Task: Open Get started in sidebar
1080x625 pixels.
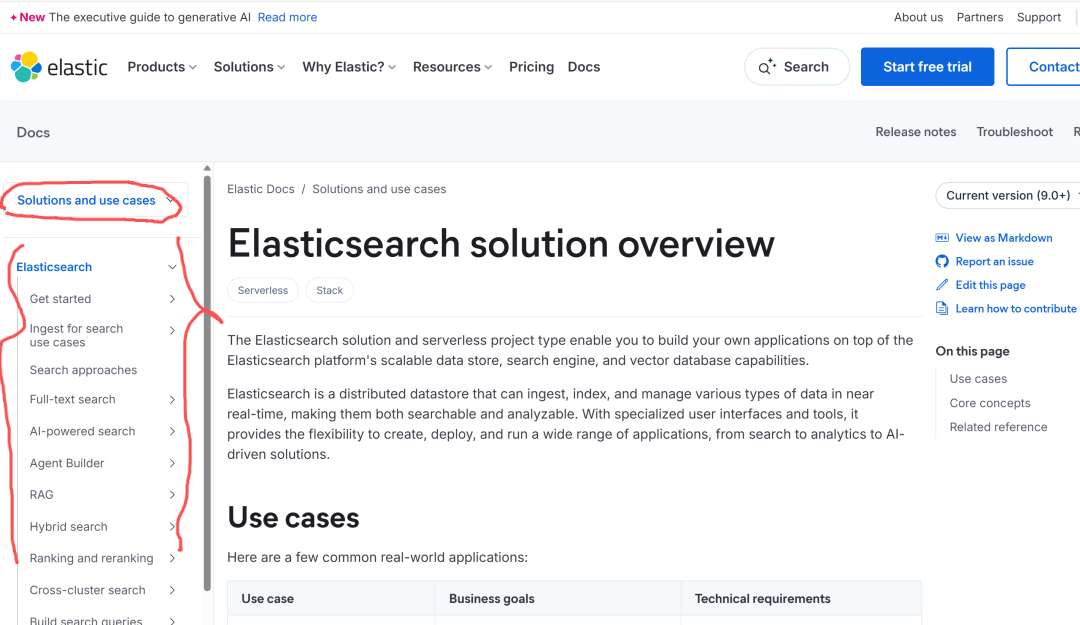Action: [x=60, y=299]
